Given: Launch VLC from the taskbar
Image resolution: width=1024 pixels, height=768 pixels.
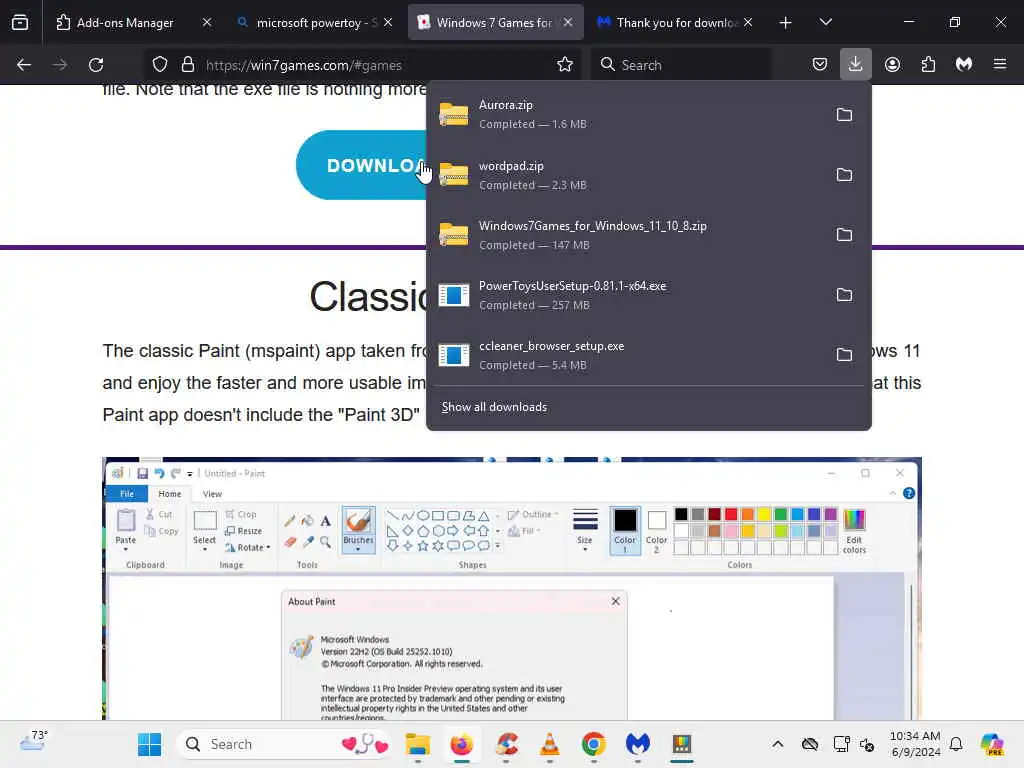Looking at the screenshot, I should pyautogui.click(x=550, y=744).
